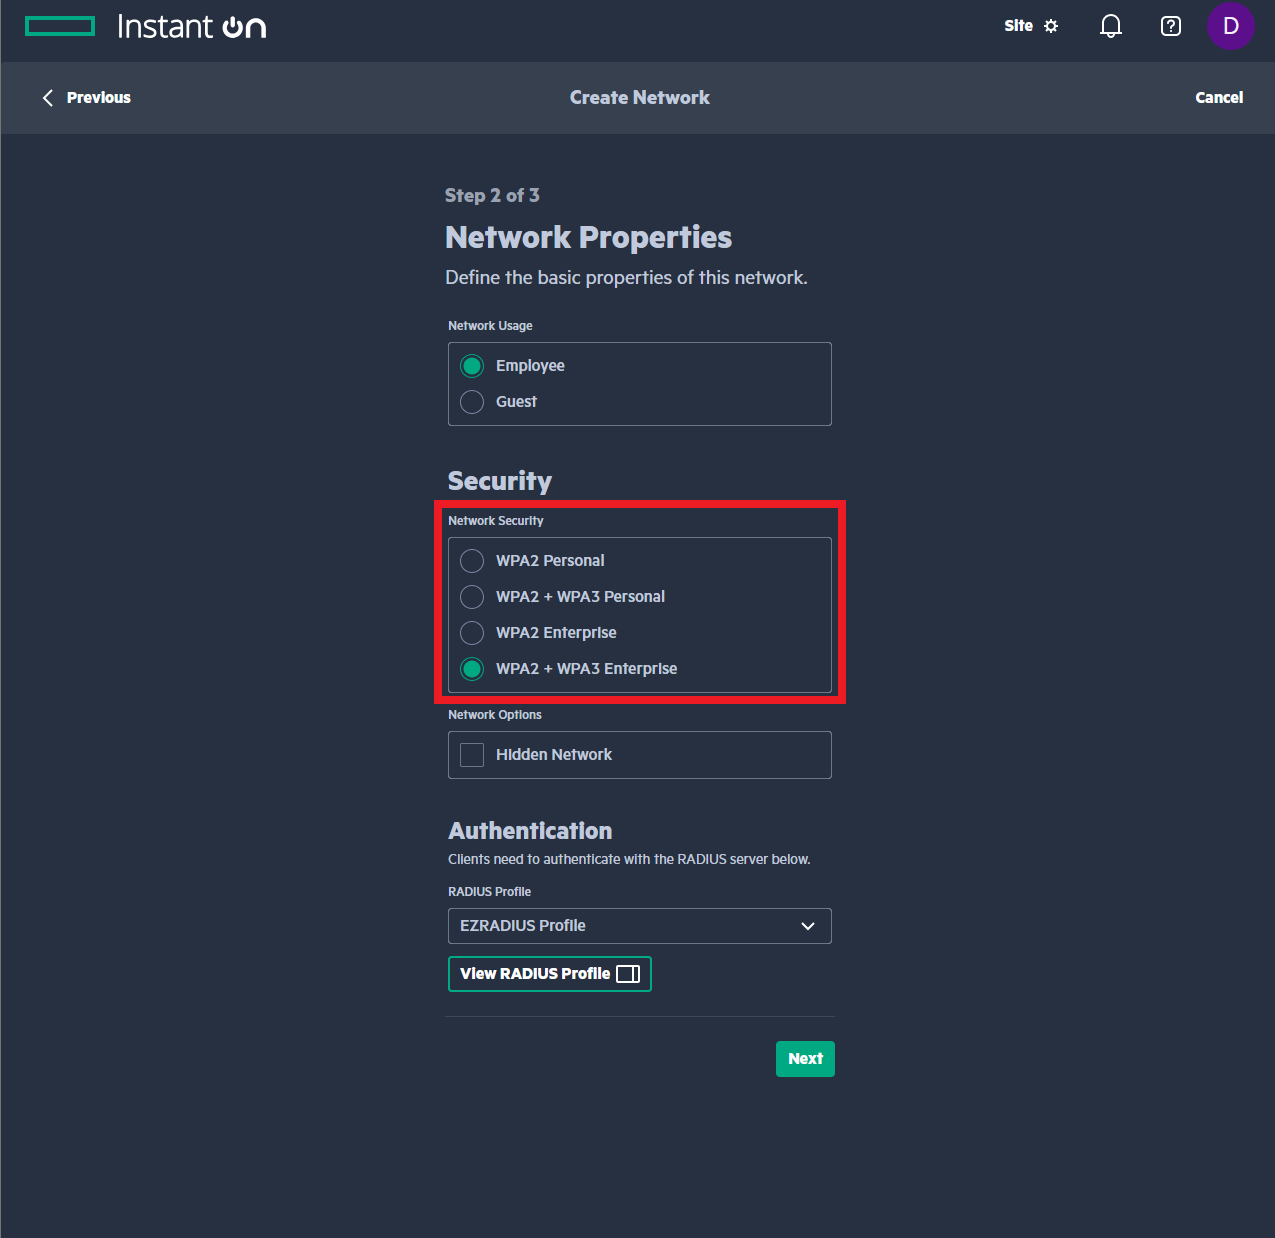Click the RADIUS Profile label

[489, 892]
